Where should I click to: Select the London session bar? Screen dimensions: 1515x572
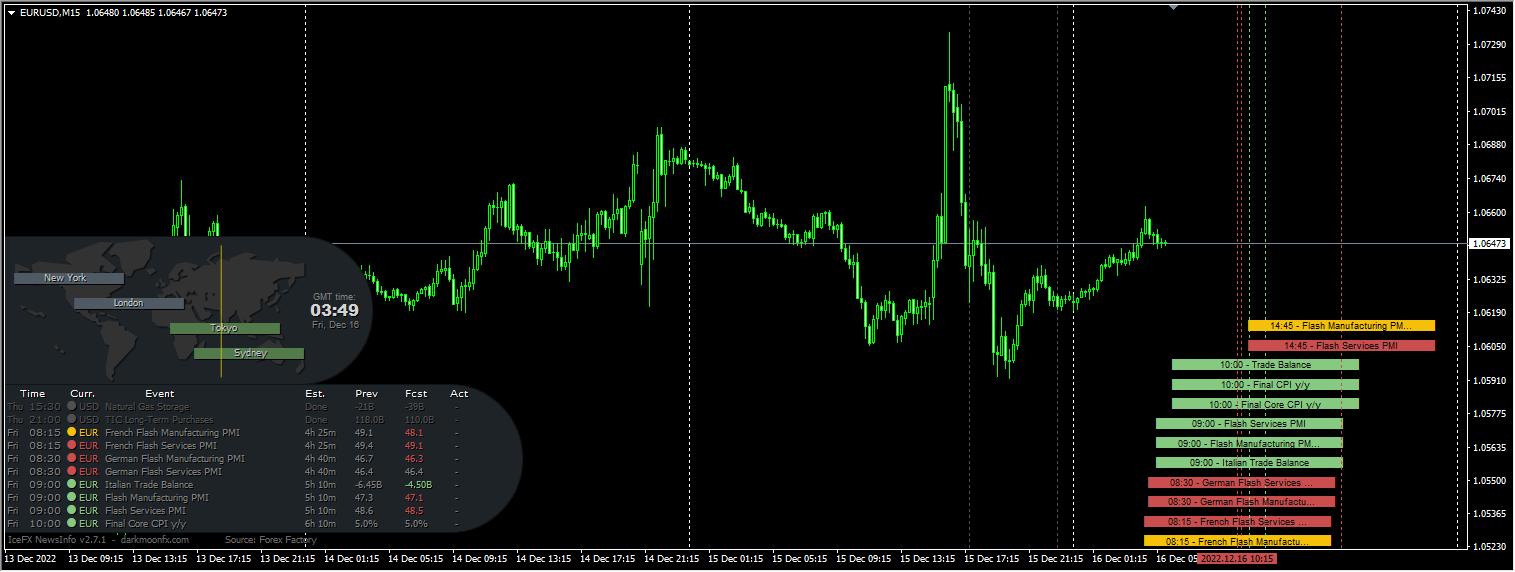(129, 303)
